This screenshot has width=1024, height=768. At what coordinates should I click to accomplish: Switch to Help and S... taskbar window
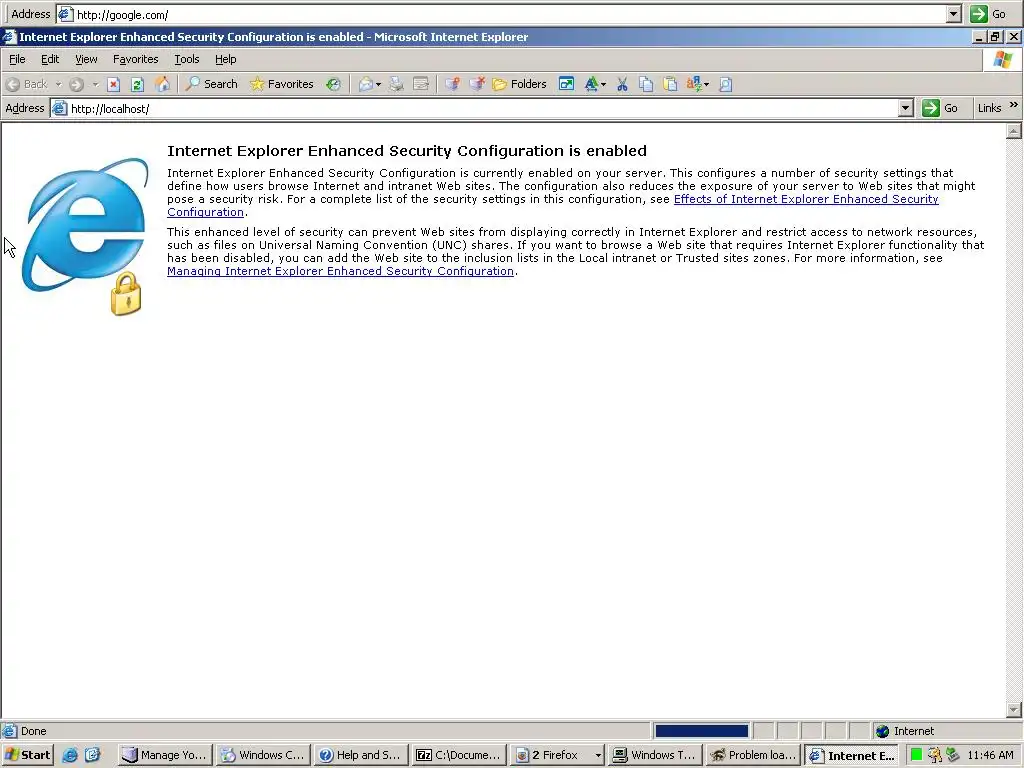(x=361, y=755)
